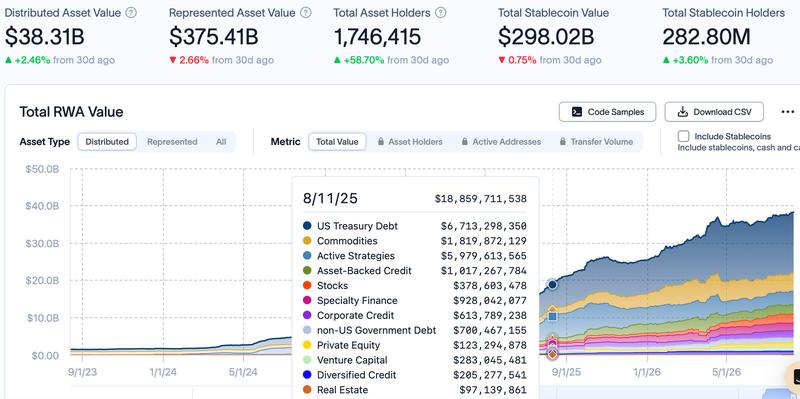Screen dimensions: 800x399
Task: Click the lock icon beside Asset Holders metric
Action: click(381, 142)
